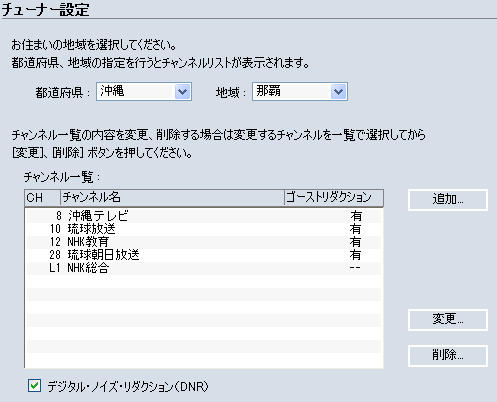Click empty area in channel list
The image size is (497, 402).
coord(204,320)
